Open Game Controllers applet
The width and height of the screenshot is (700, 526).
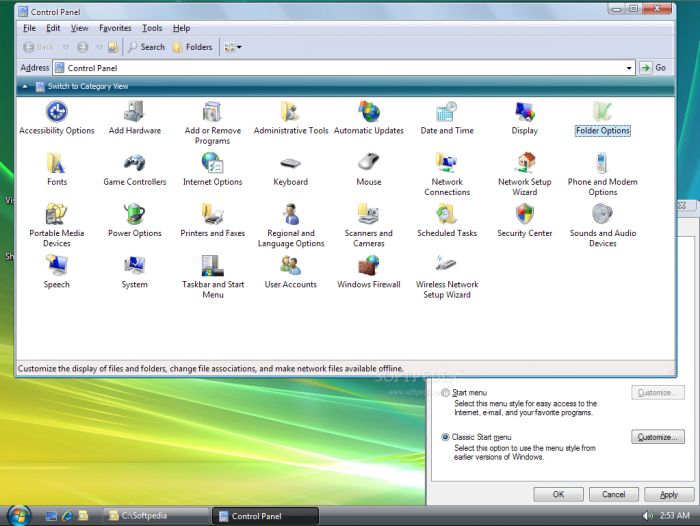(x=134, y=169)
